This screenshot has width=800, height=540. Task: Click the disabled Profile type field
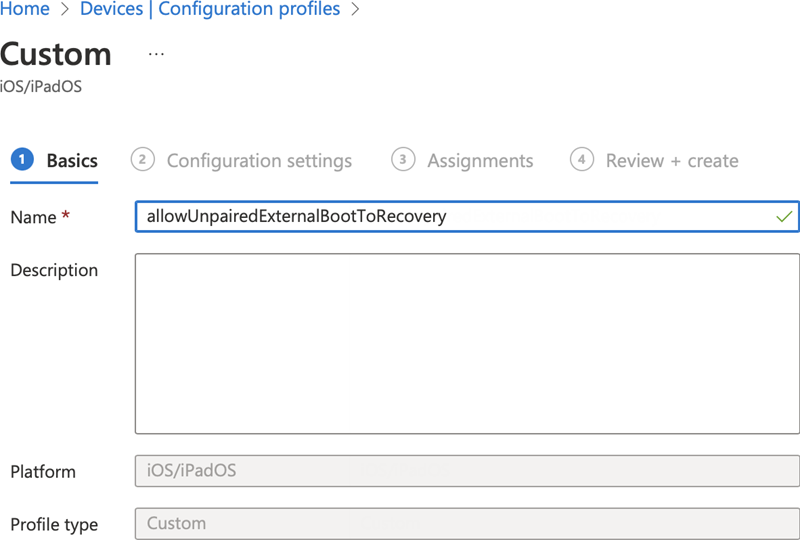[467, 523]
